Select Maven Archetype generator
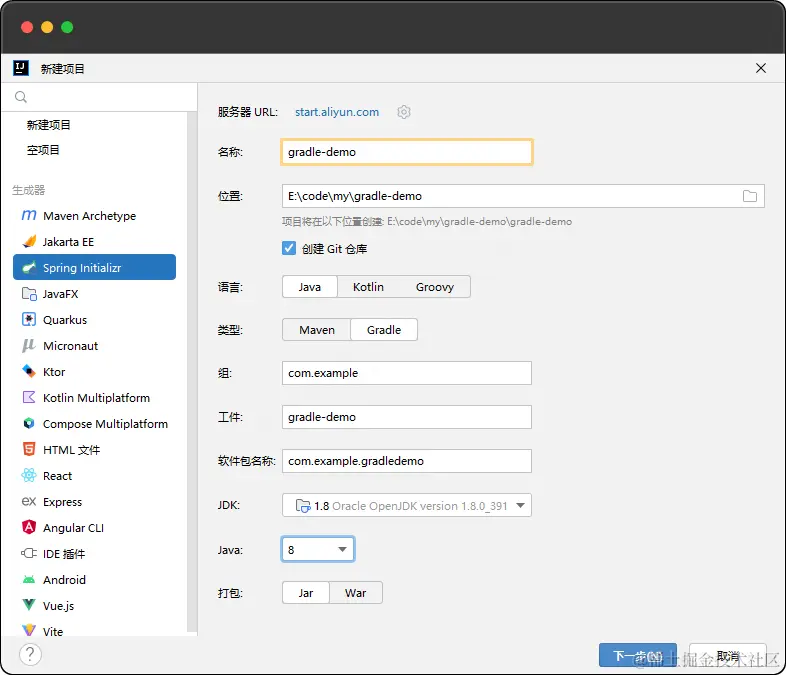 pos(94,215)
